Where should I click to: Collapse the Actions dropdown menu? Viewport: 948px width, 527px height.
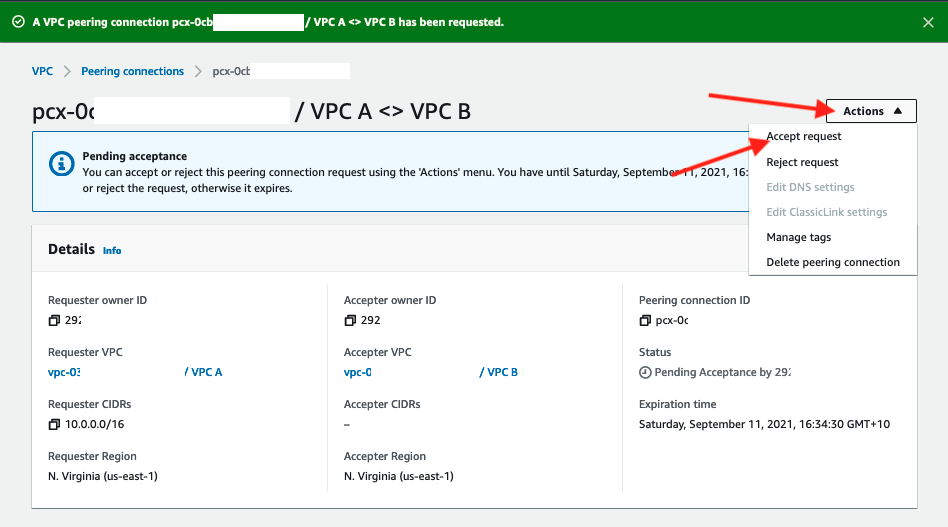click(871, 111)
